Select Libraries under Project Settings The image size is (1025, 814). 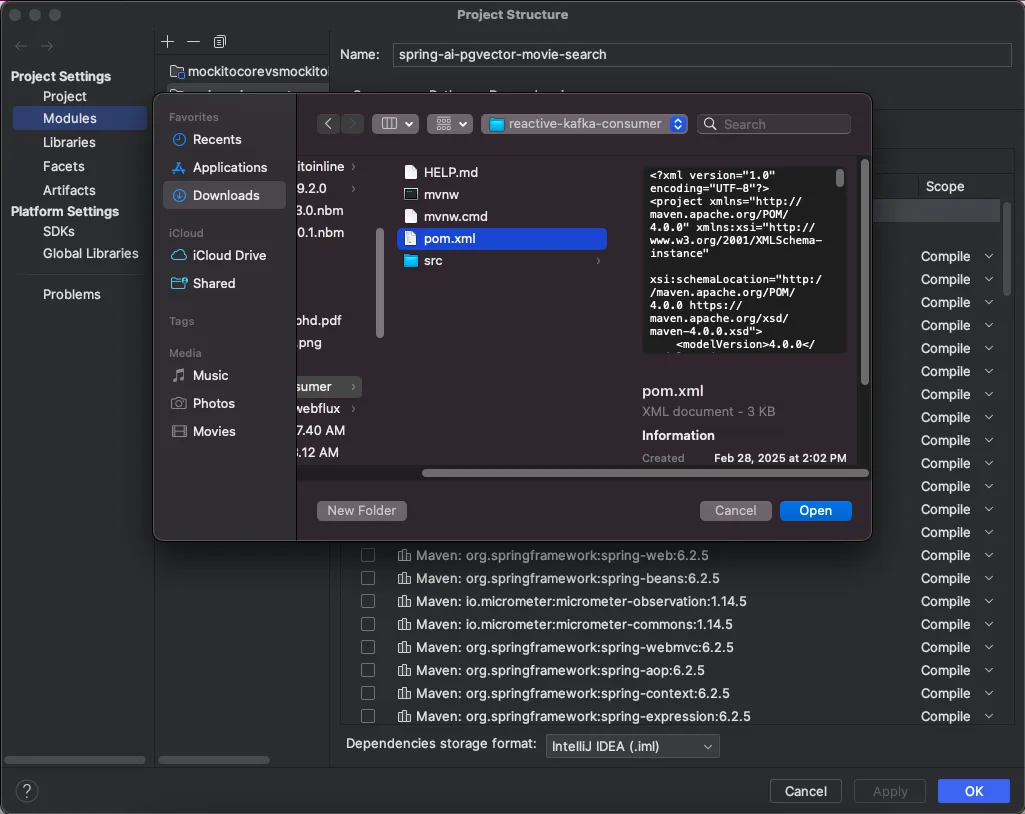69,142
